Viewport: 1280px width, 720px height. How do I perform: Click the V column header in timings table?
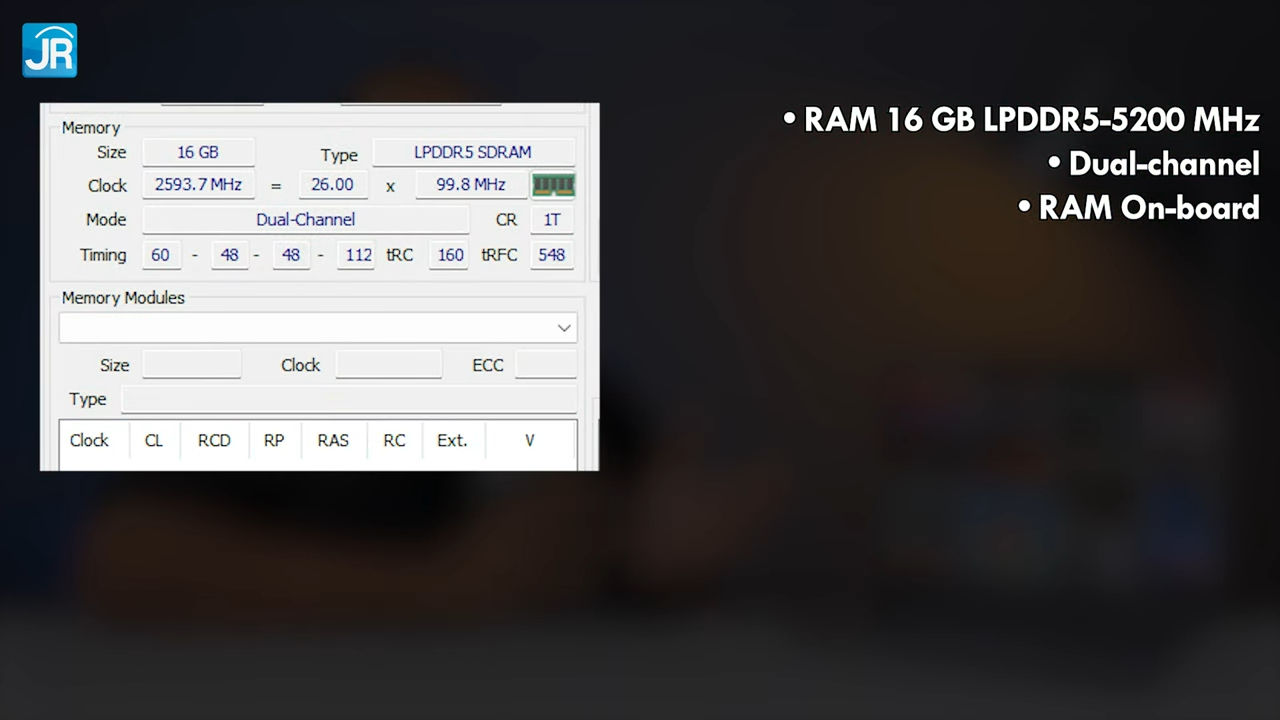point(529,440)
